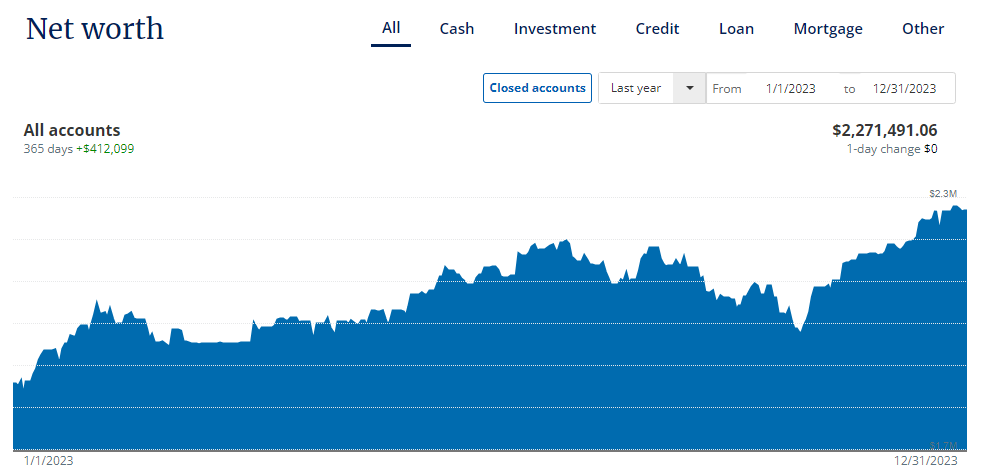Click the 1-day change $0 text

pyautogui.click(x=892, y=149)
